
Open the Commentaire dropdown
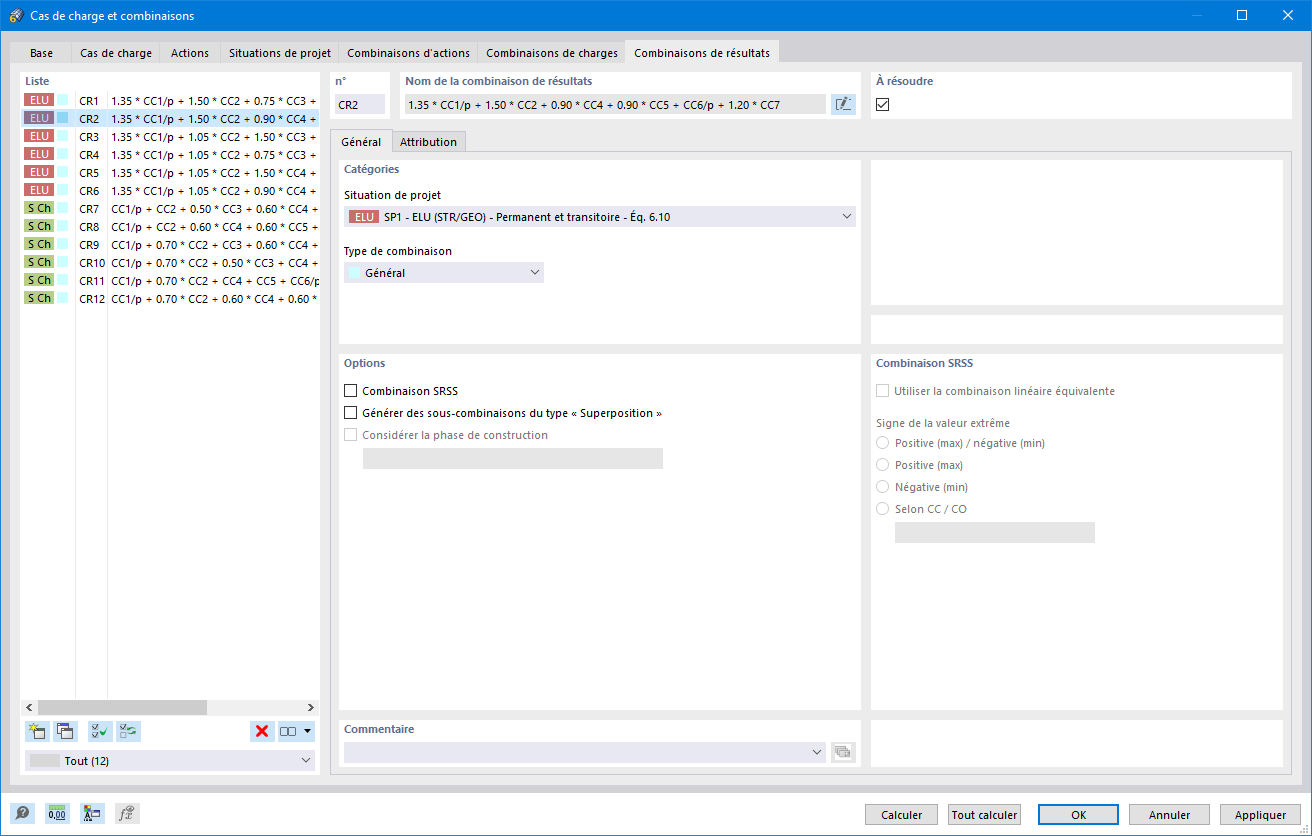pyautogui.click(x=585, y=752)
